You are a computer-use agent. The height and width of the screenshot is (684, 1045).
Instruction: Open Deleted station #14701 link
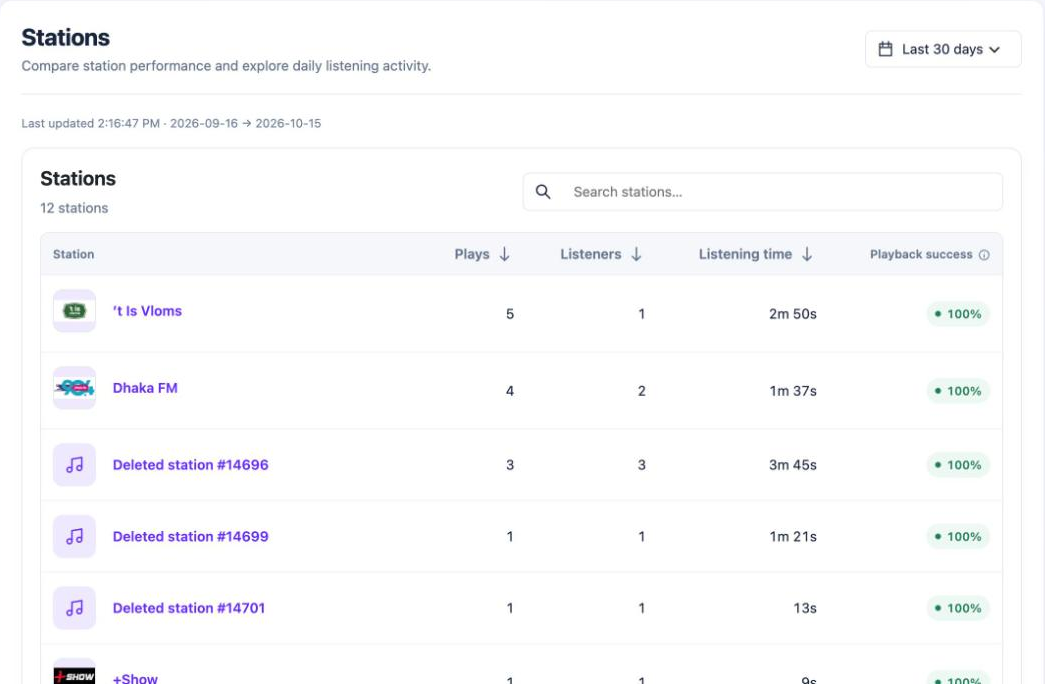click(189, 608)
